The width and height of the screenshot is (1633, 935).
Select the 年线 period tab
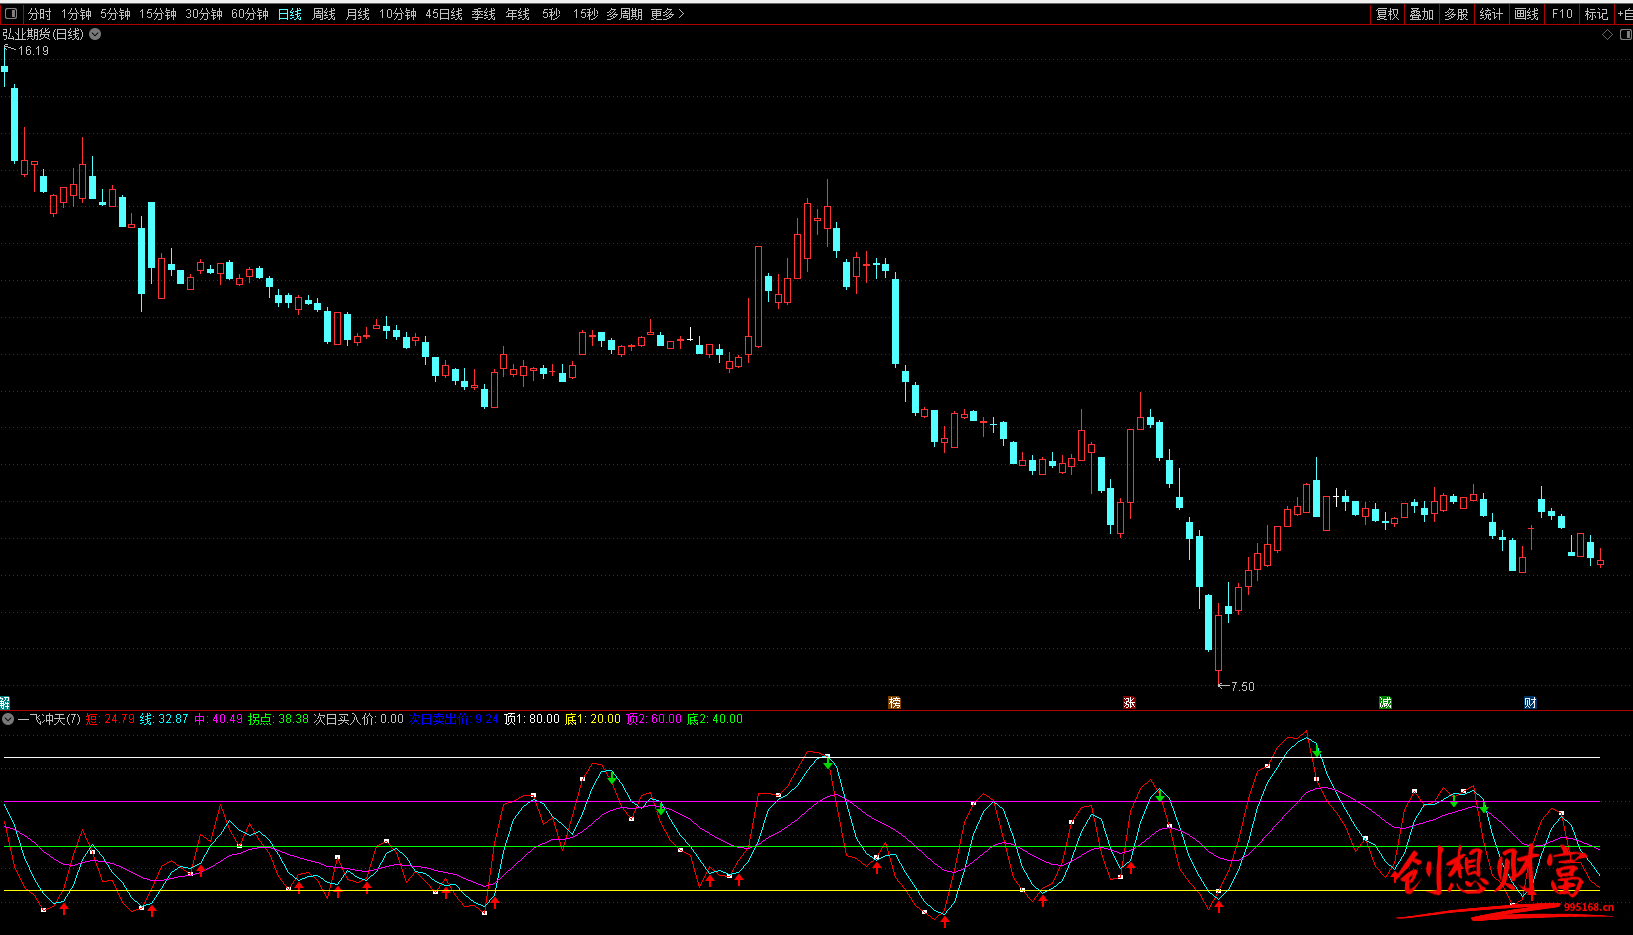[518, 14]
